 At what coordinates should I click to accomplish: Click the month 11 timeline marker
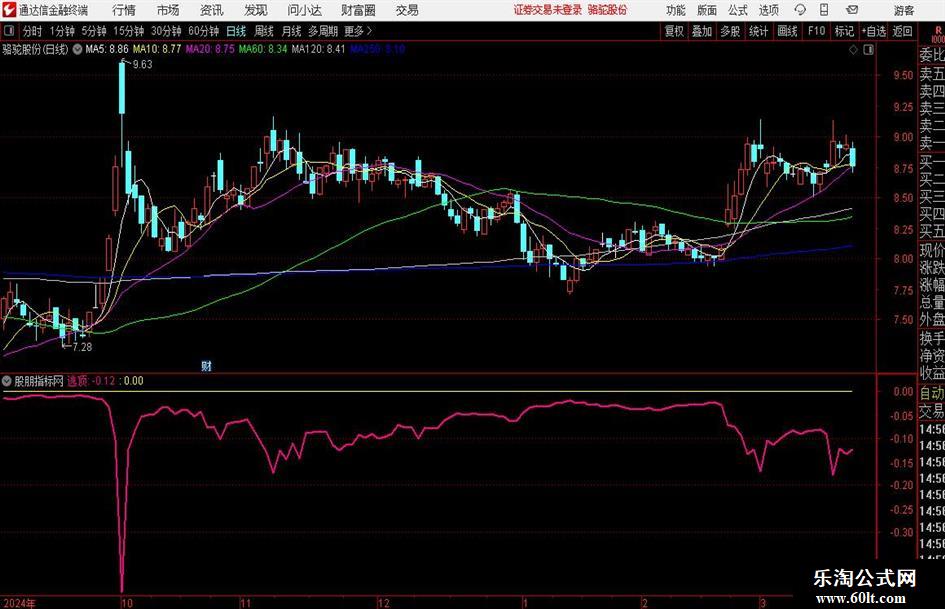click(245, 603)
